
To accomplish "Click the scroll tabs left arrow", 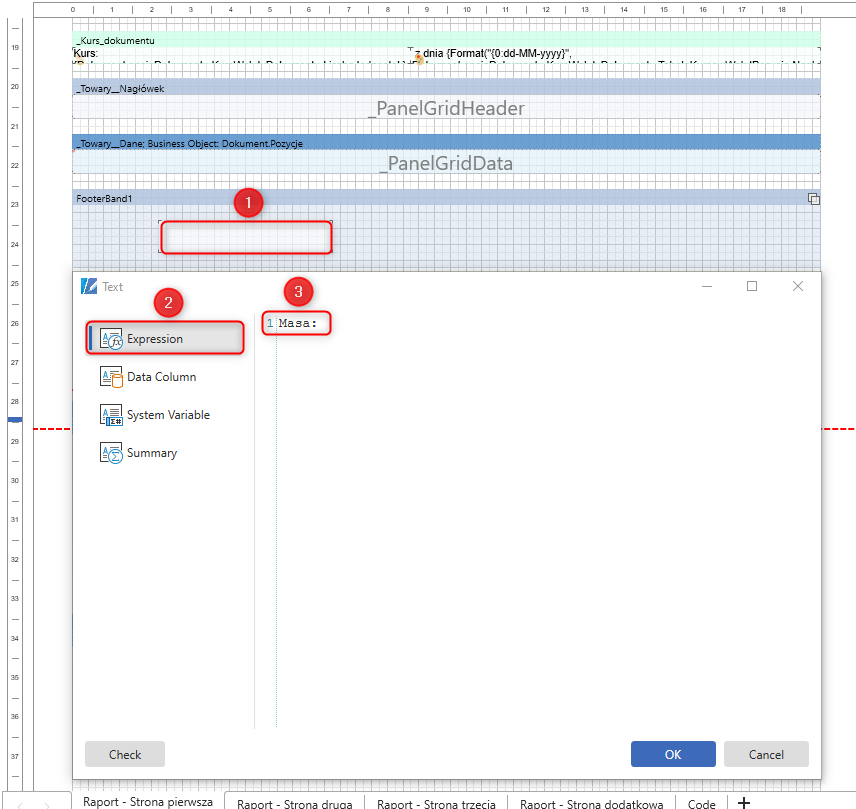I will point(20,805).
